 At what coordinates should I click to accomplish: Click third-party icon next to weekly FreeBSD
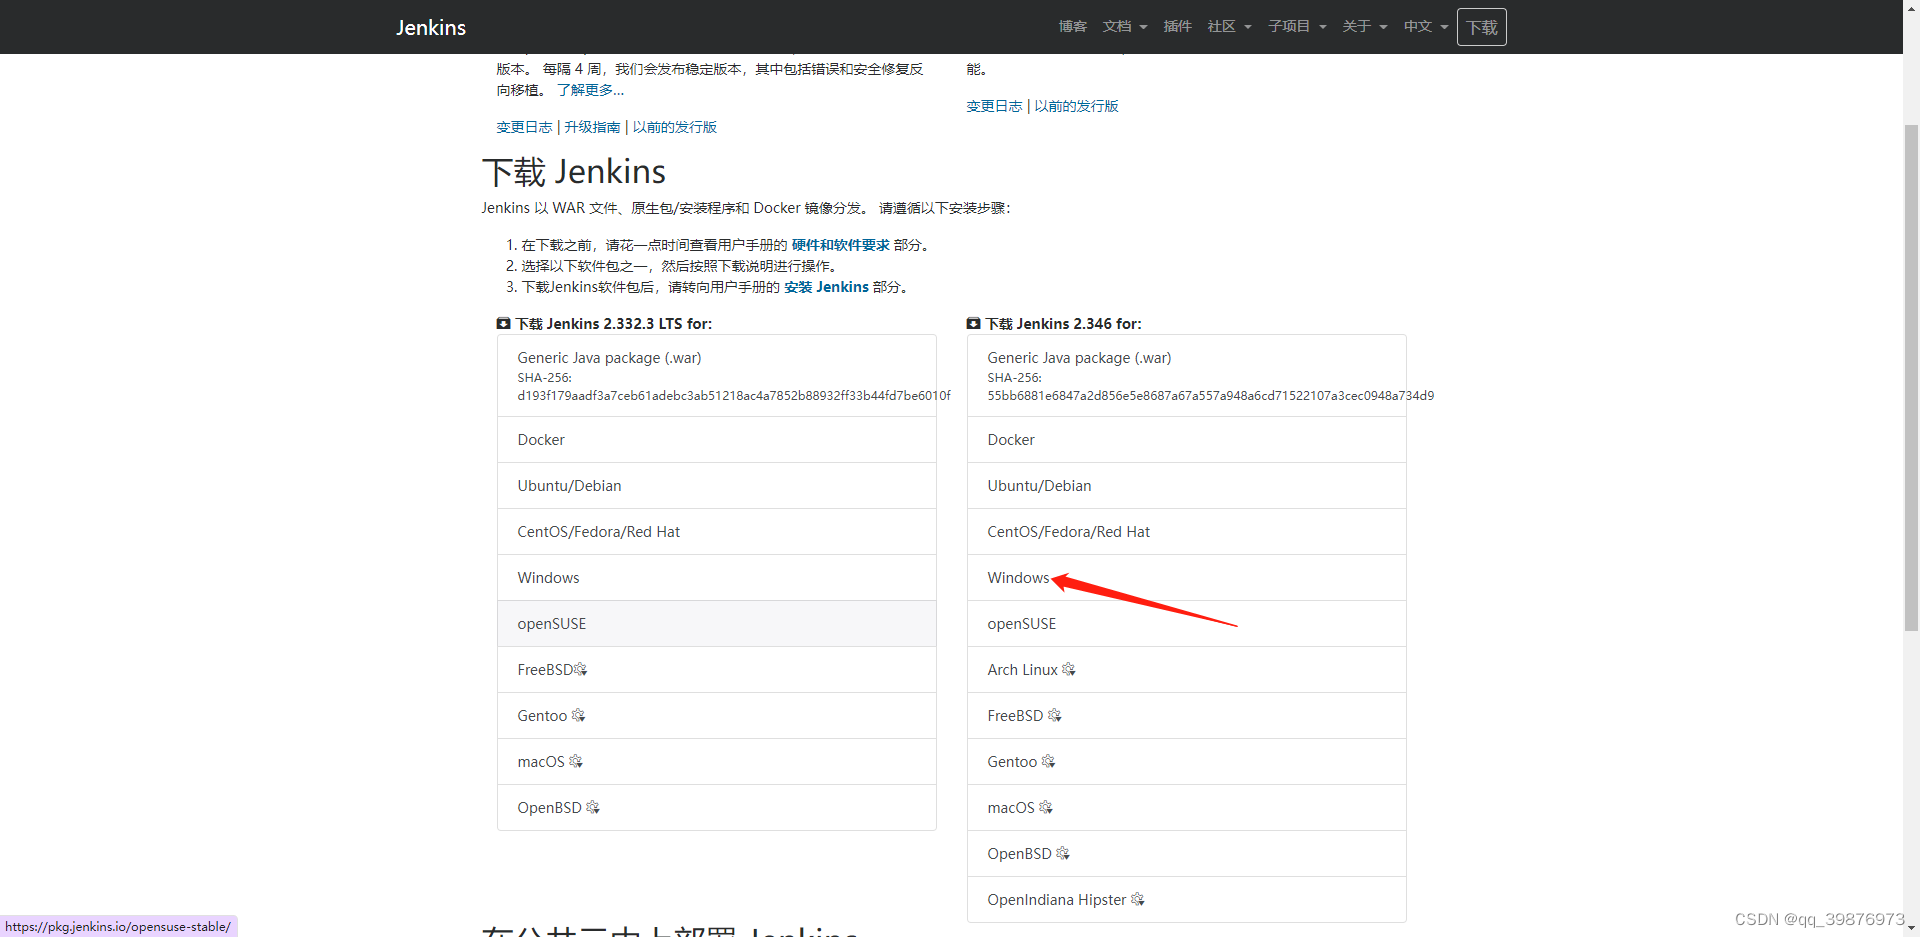point(1055,715)
